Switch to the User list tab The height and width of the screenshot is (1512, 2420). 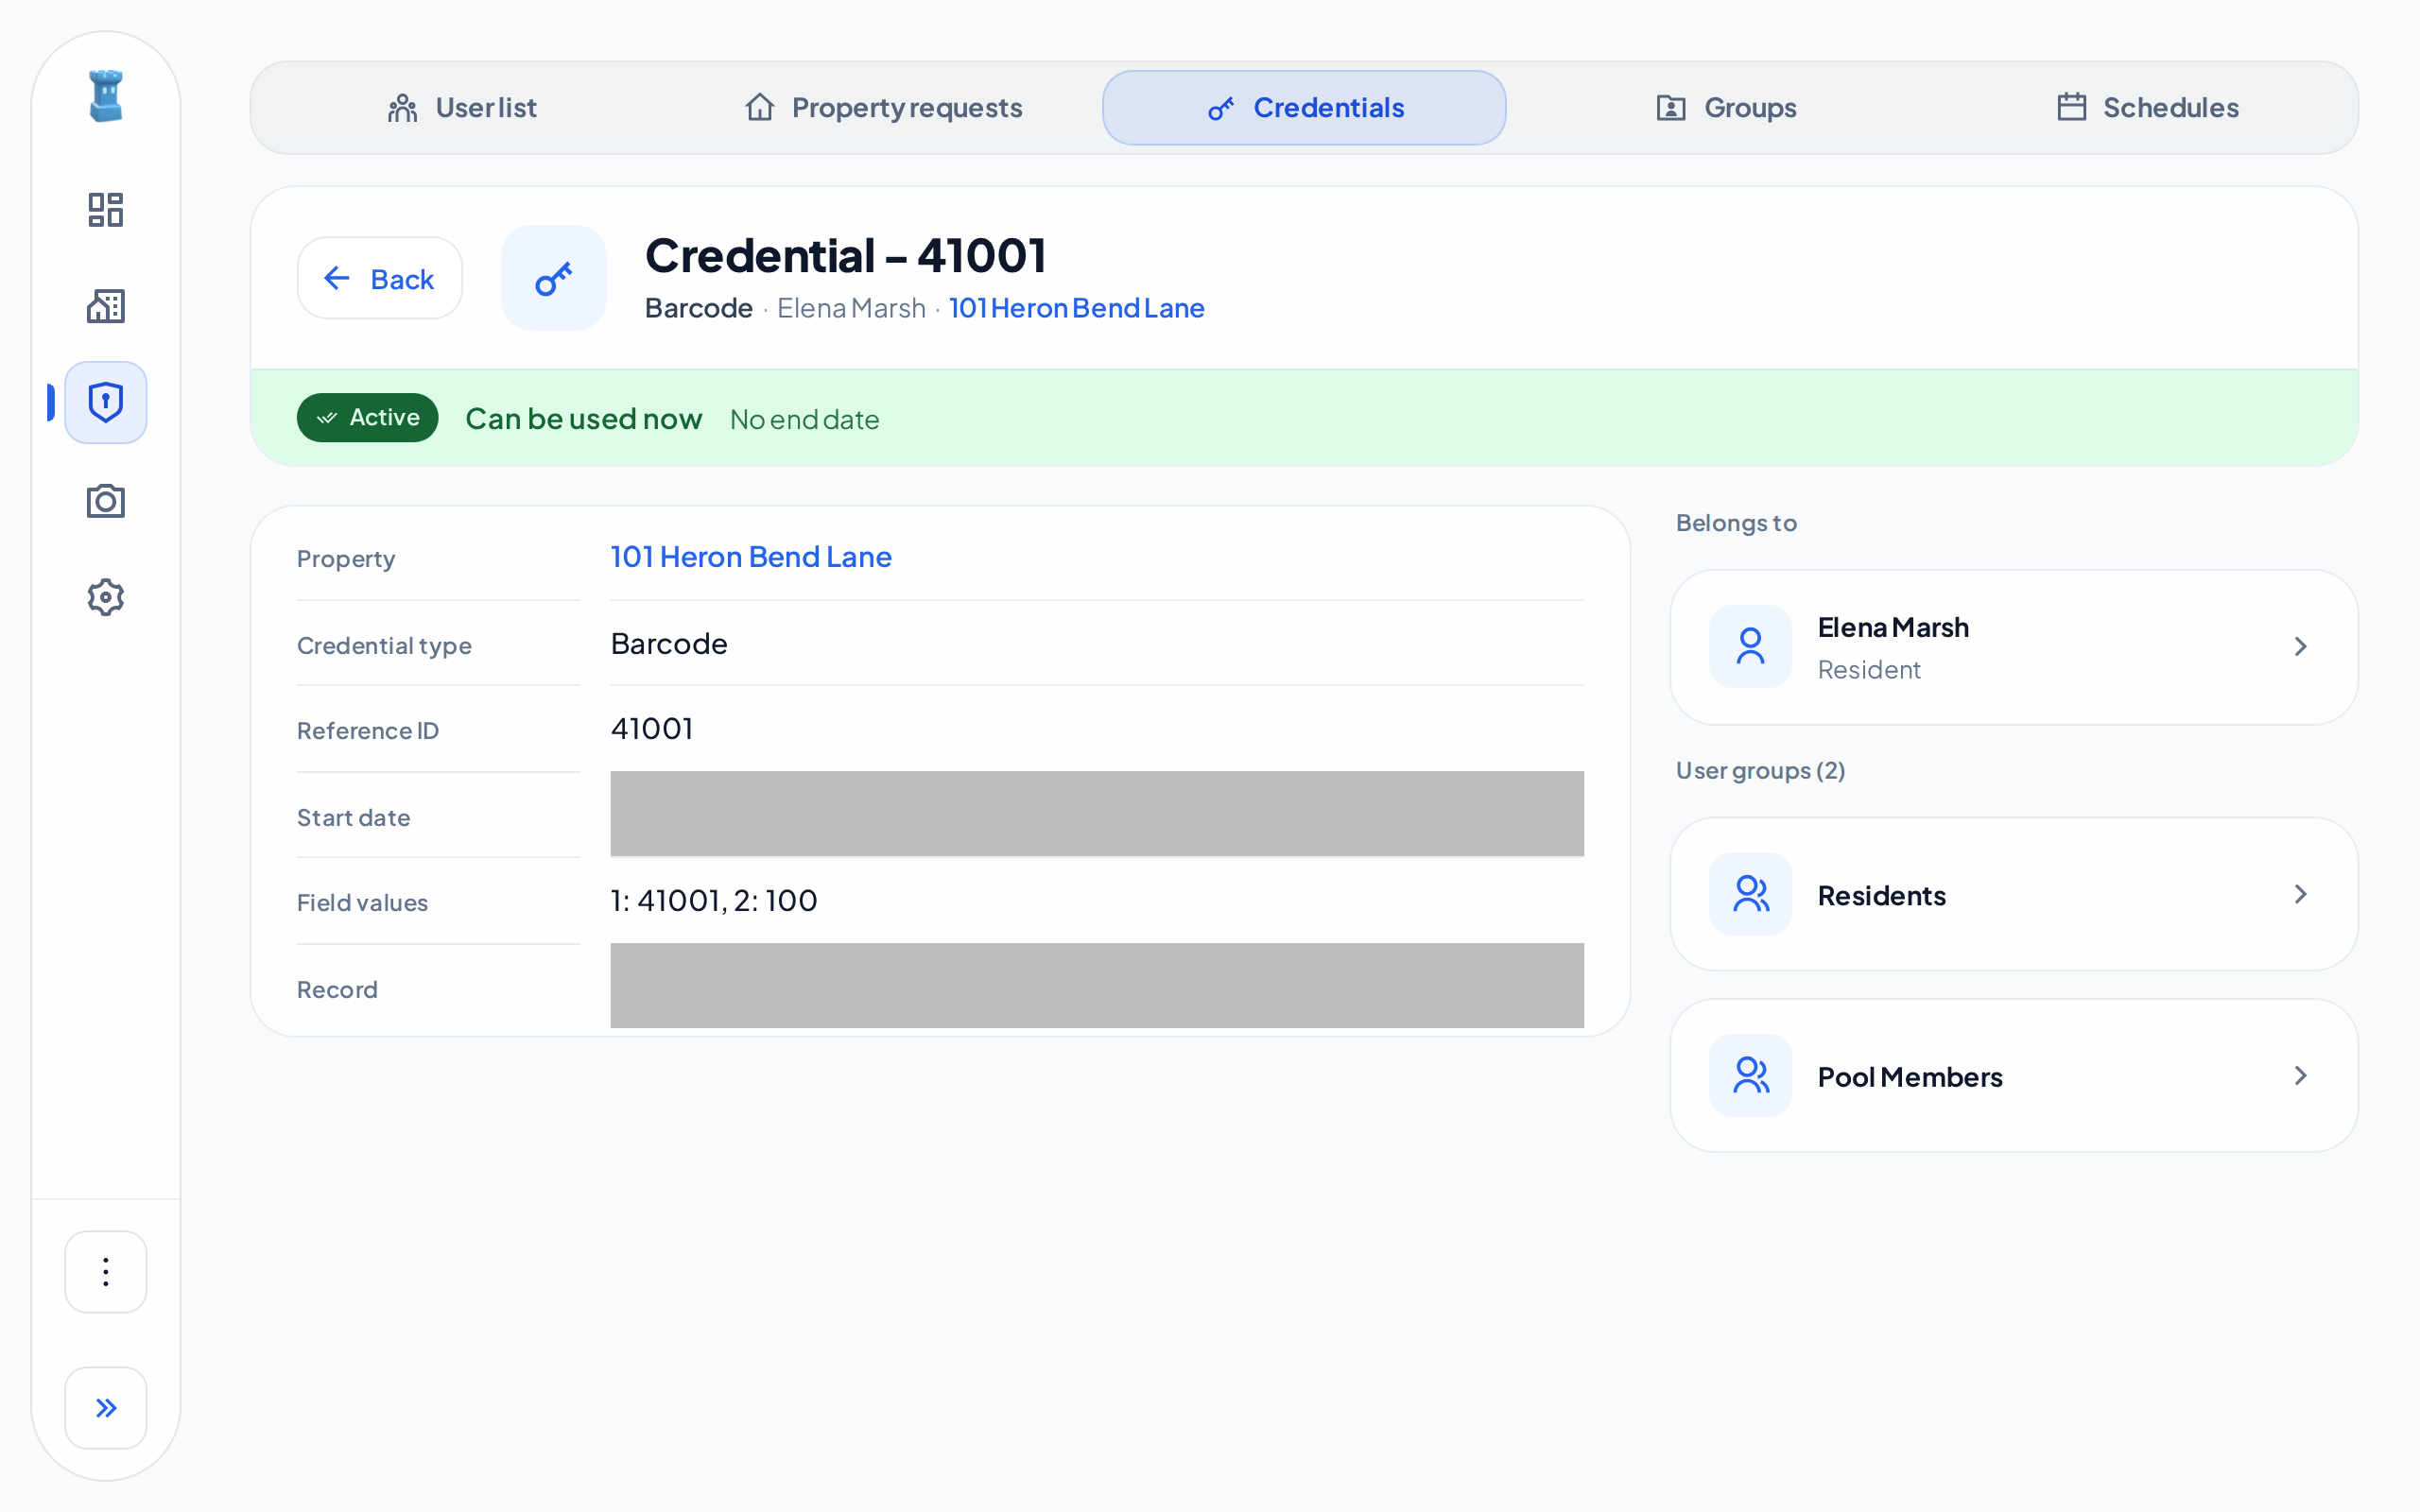tap(462, 108)
